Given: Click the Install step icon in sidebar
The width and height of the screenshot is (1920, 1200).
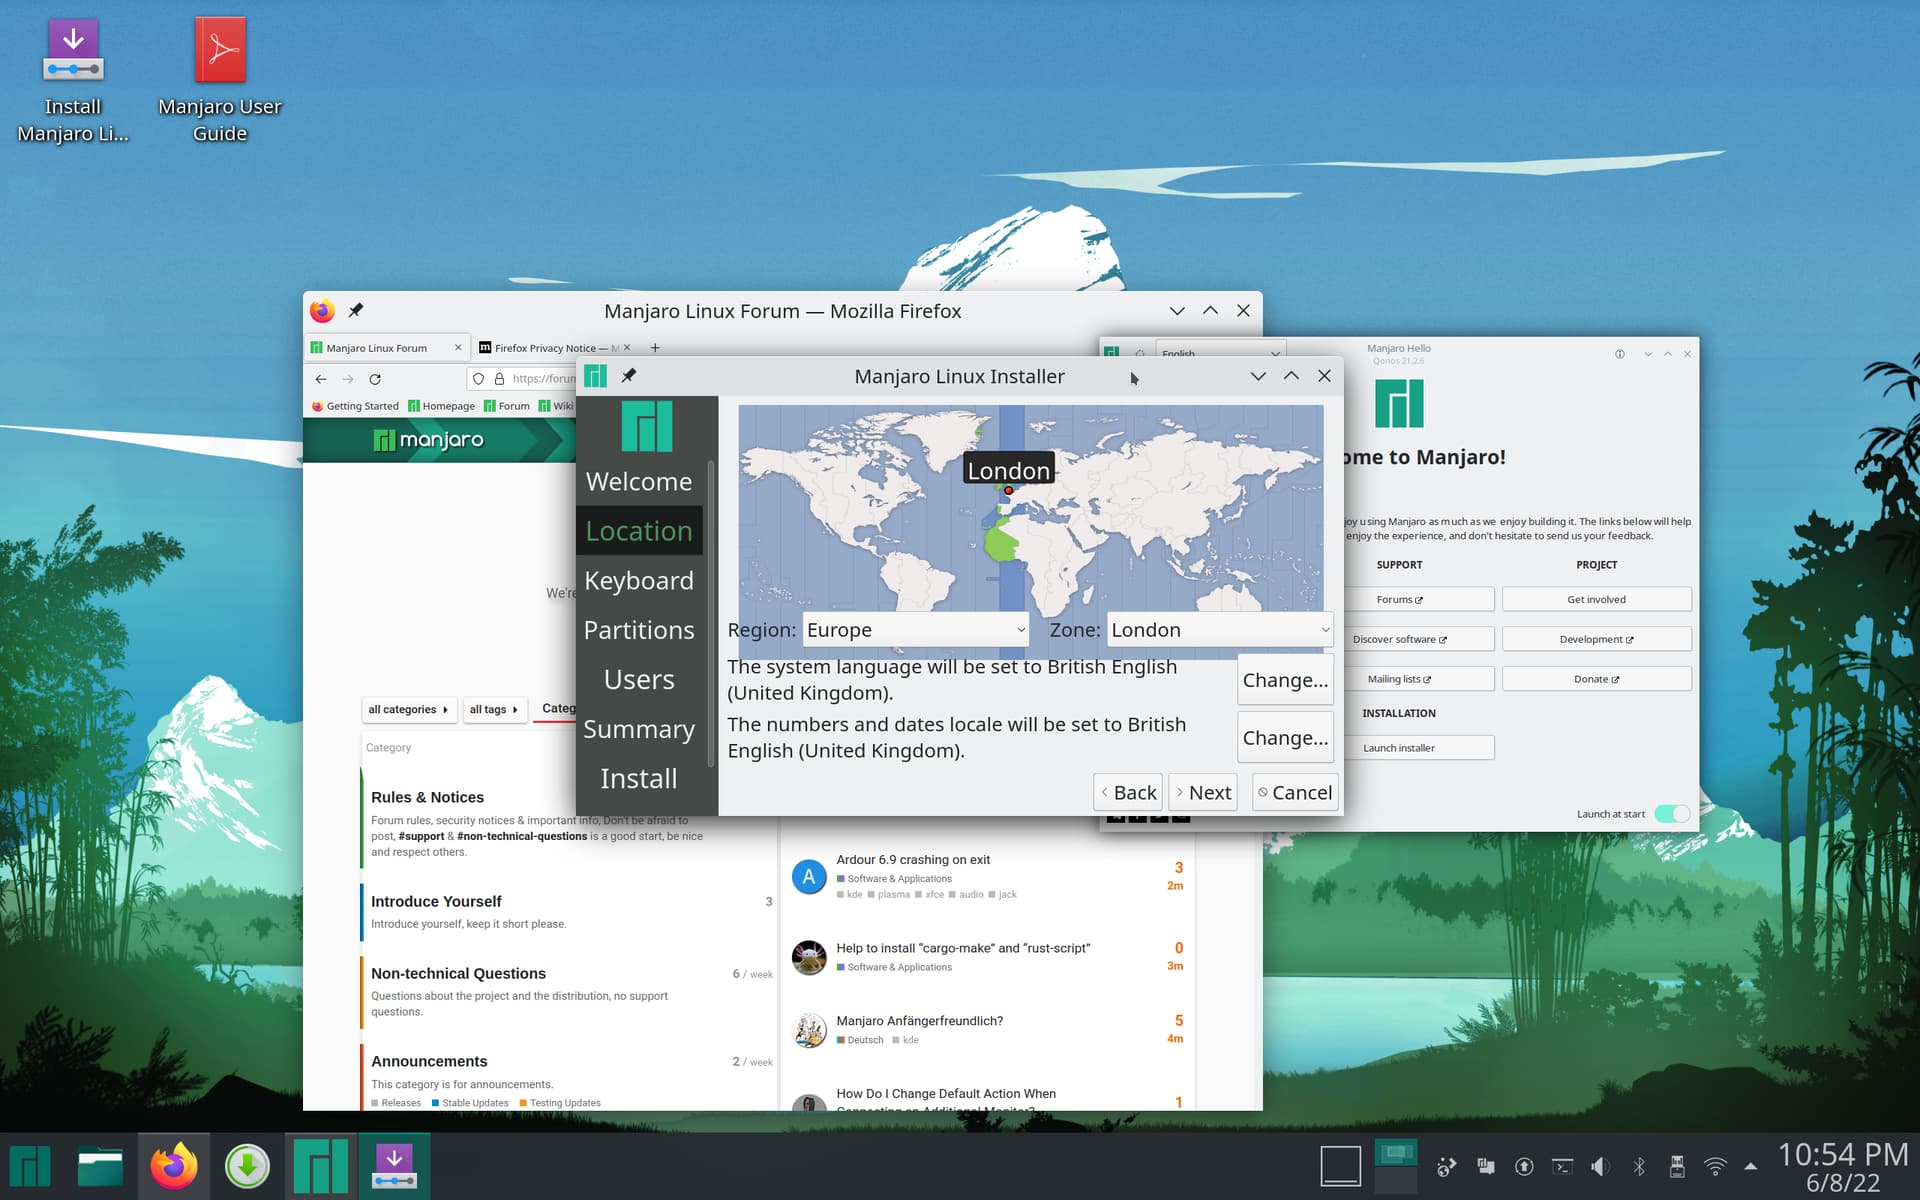Looking at the screenshot, I should (637, 777).
